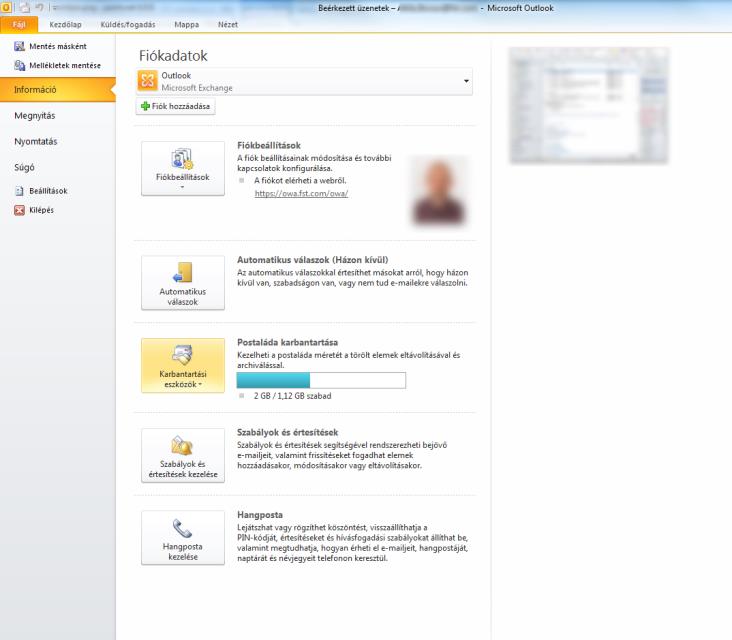
Task: Open the Automatikus válaszok button
Action: point(183,283)
